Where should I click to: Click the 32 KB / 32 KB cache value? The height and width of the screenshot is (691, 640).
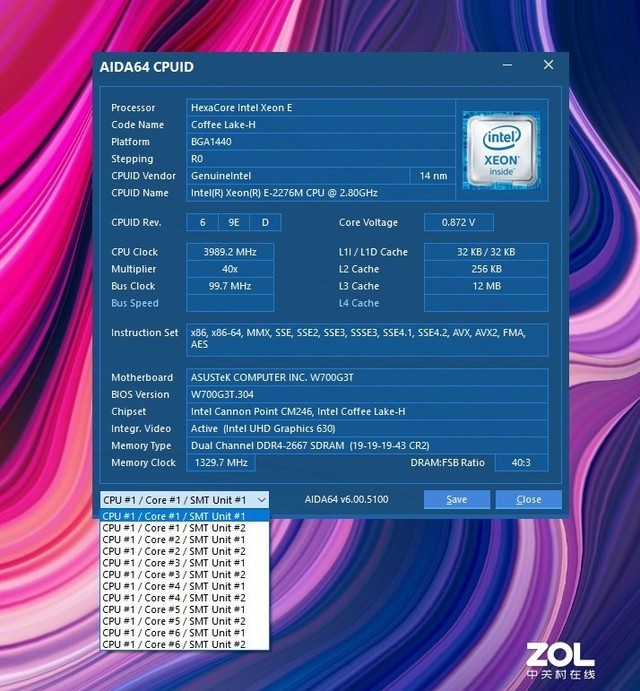pyautogui.click(x=486, y=252)
